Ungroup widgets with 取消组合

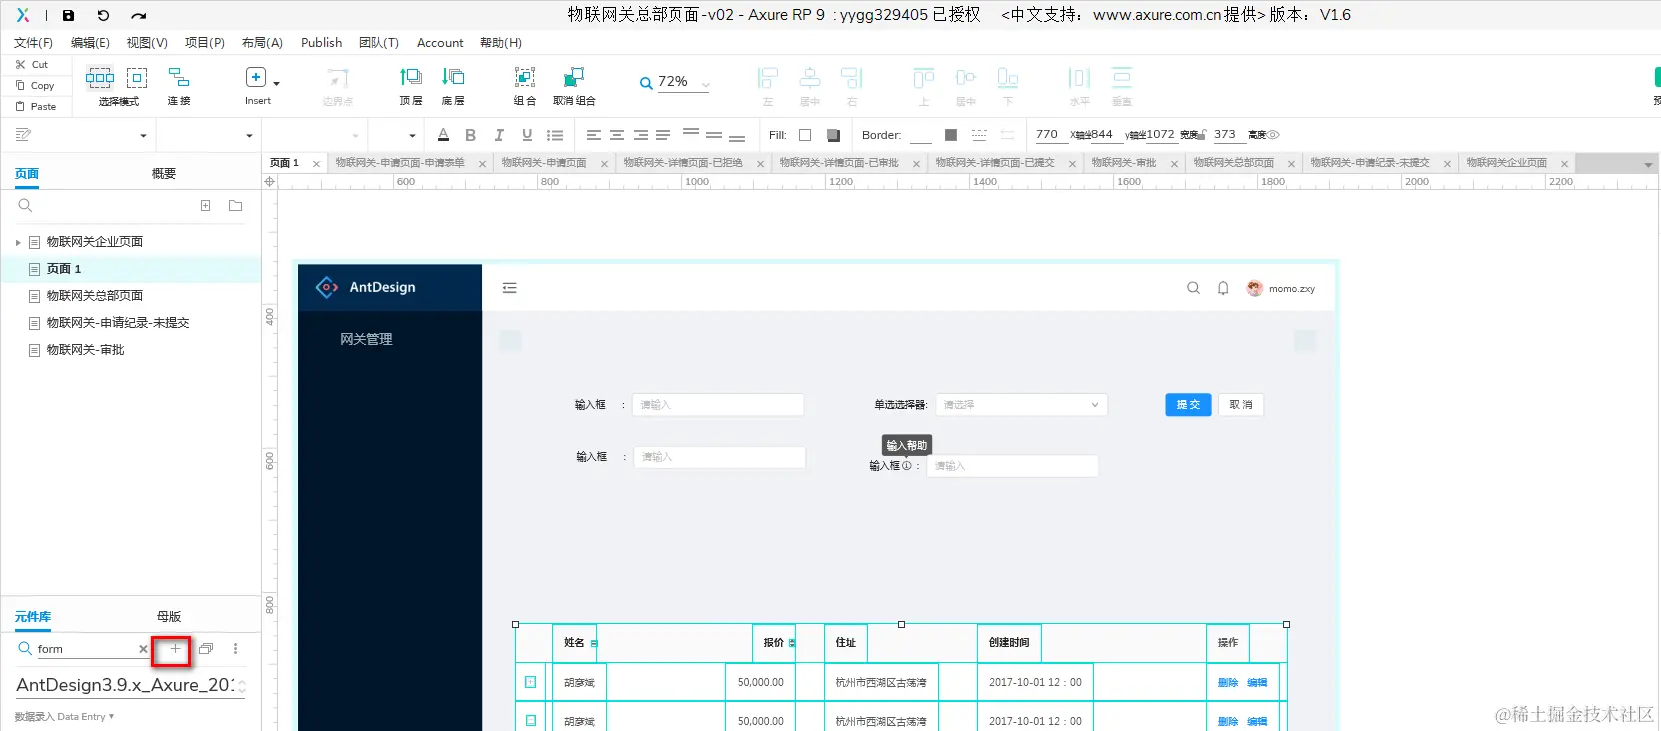(x=574, y=85)
